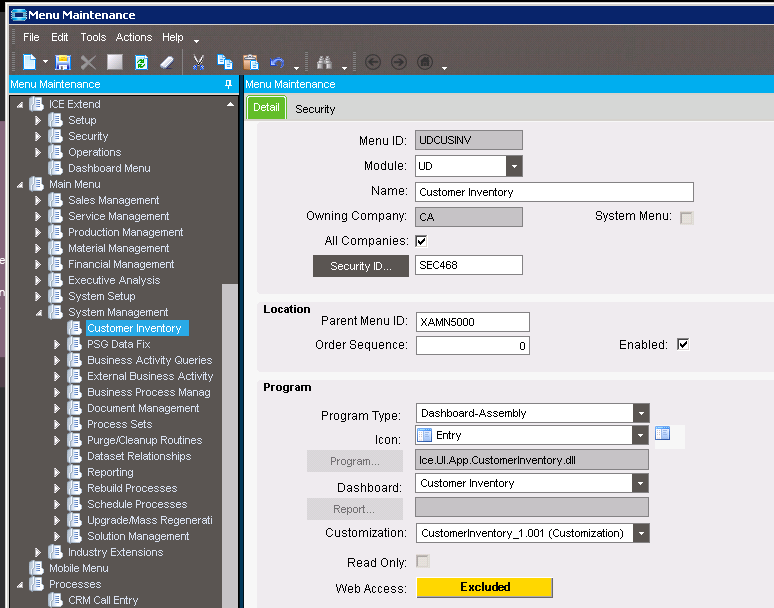Click the Clear eraser toolbar icon

[167, 62]
